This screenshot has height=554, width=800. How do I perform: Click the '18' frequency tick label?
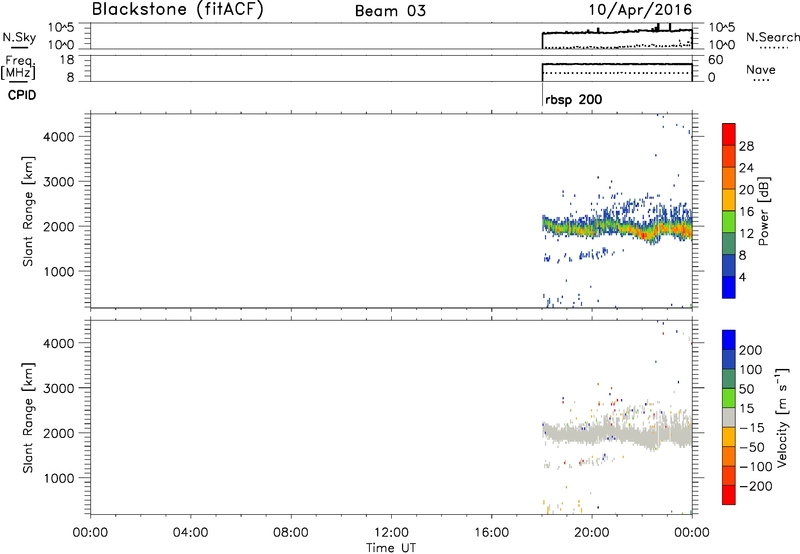coord(66,60)
